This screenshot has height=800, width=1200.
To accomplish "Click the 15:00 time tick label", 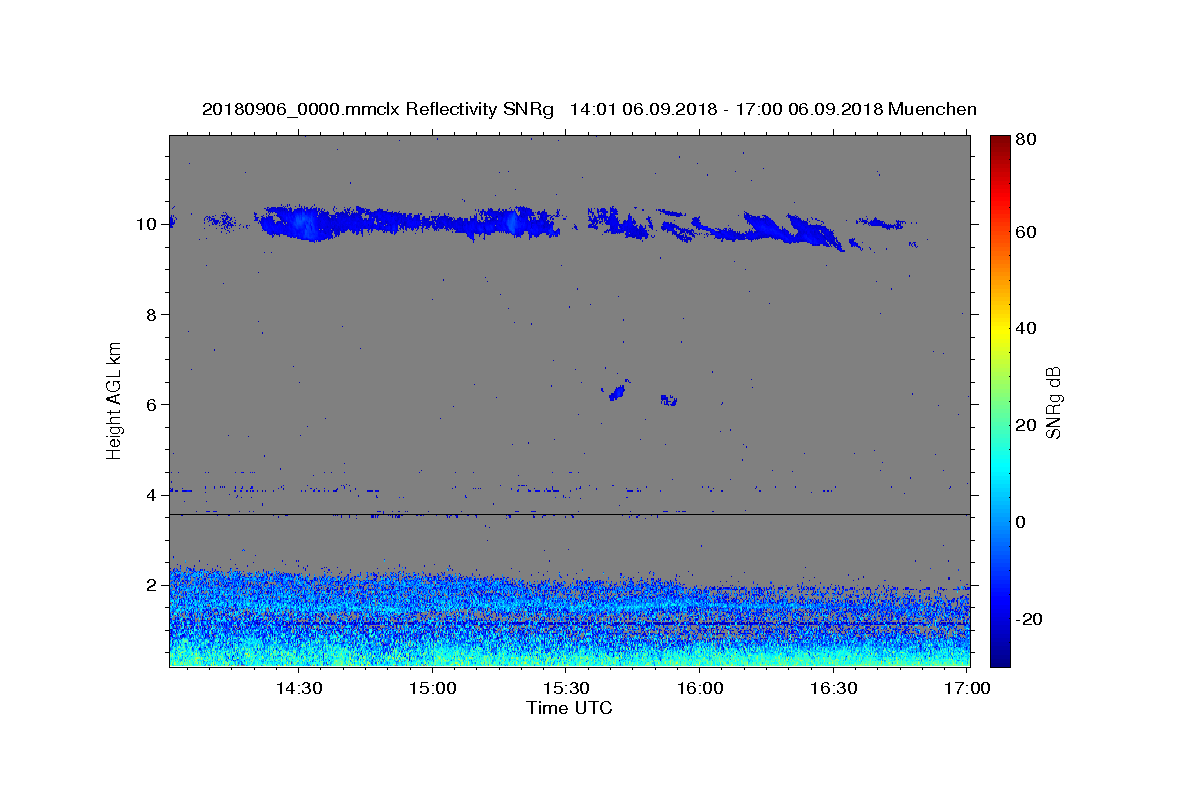I will point(432,689).
